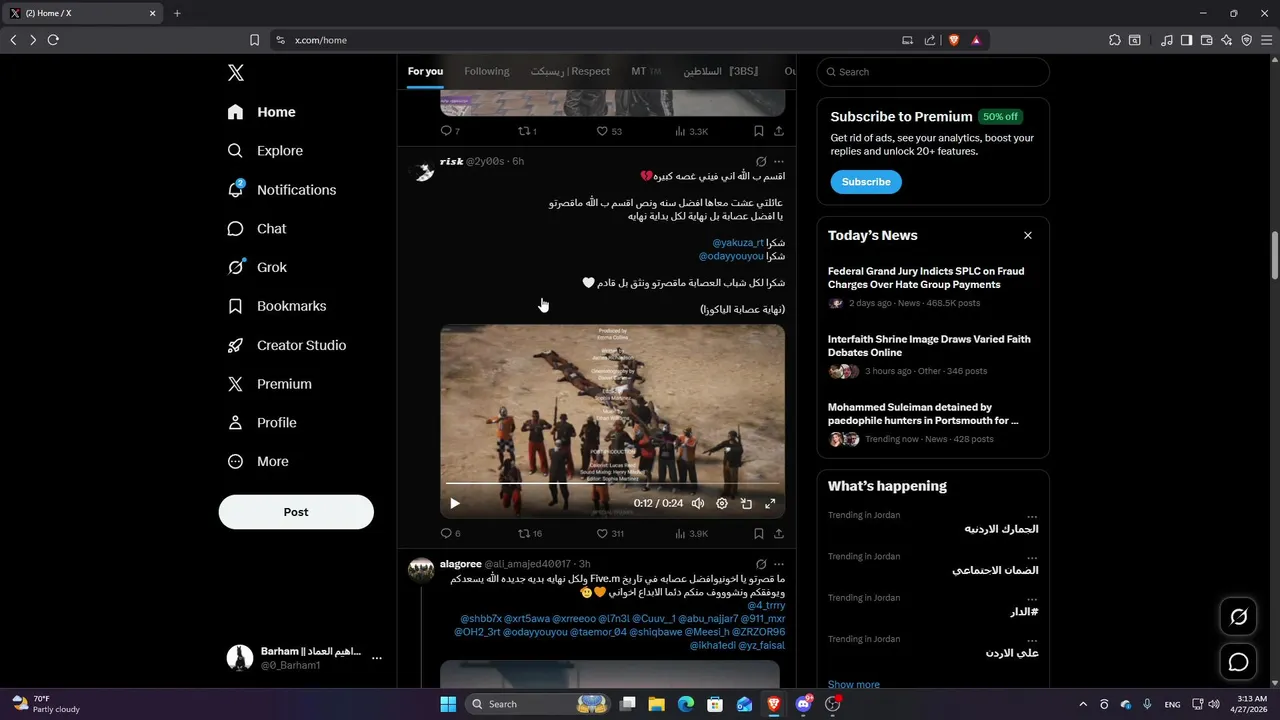Switch to the 3BS tab
Viewport: 1280px width, 720px height.
click(721, 71)
